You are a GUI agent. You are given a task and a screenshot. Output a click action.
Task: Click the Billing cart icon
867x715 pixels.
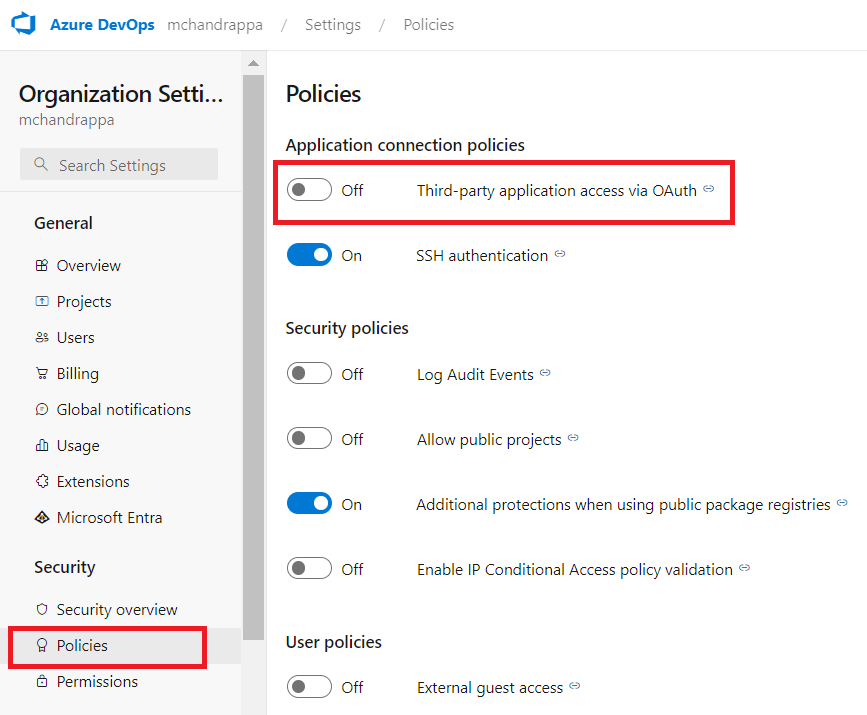coord(42,373)
